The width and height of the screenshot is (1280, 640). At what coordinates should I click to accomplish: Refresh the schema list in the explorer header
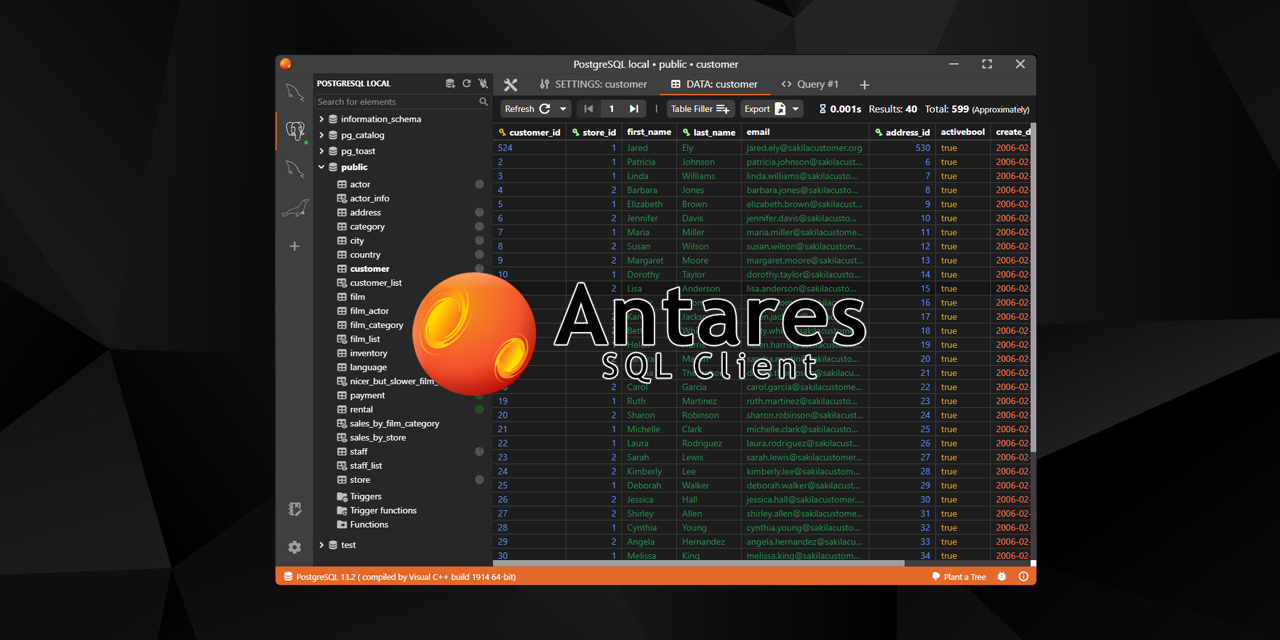coord(466,84)
